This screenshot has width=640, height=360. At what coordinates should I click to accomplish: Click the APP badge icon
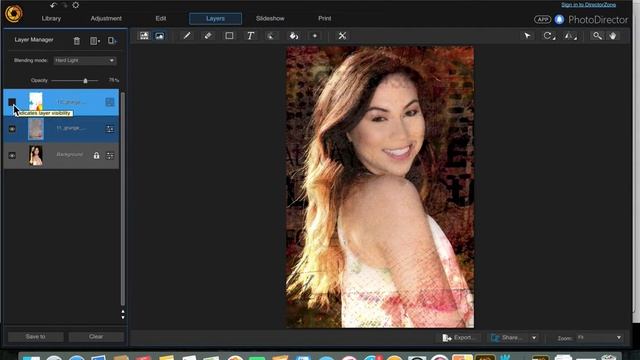pos(542,19)
